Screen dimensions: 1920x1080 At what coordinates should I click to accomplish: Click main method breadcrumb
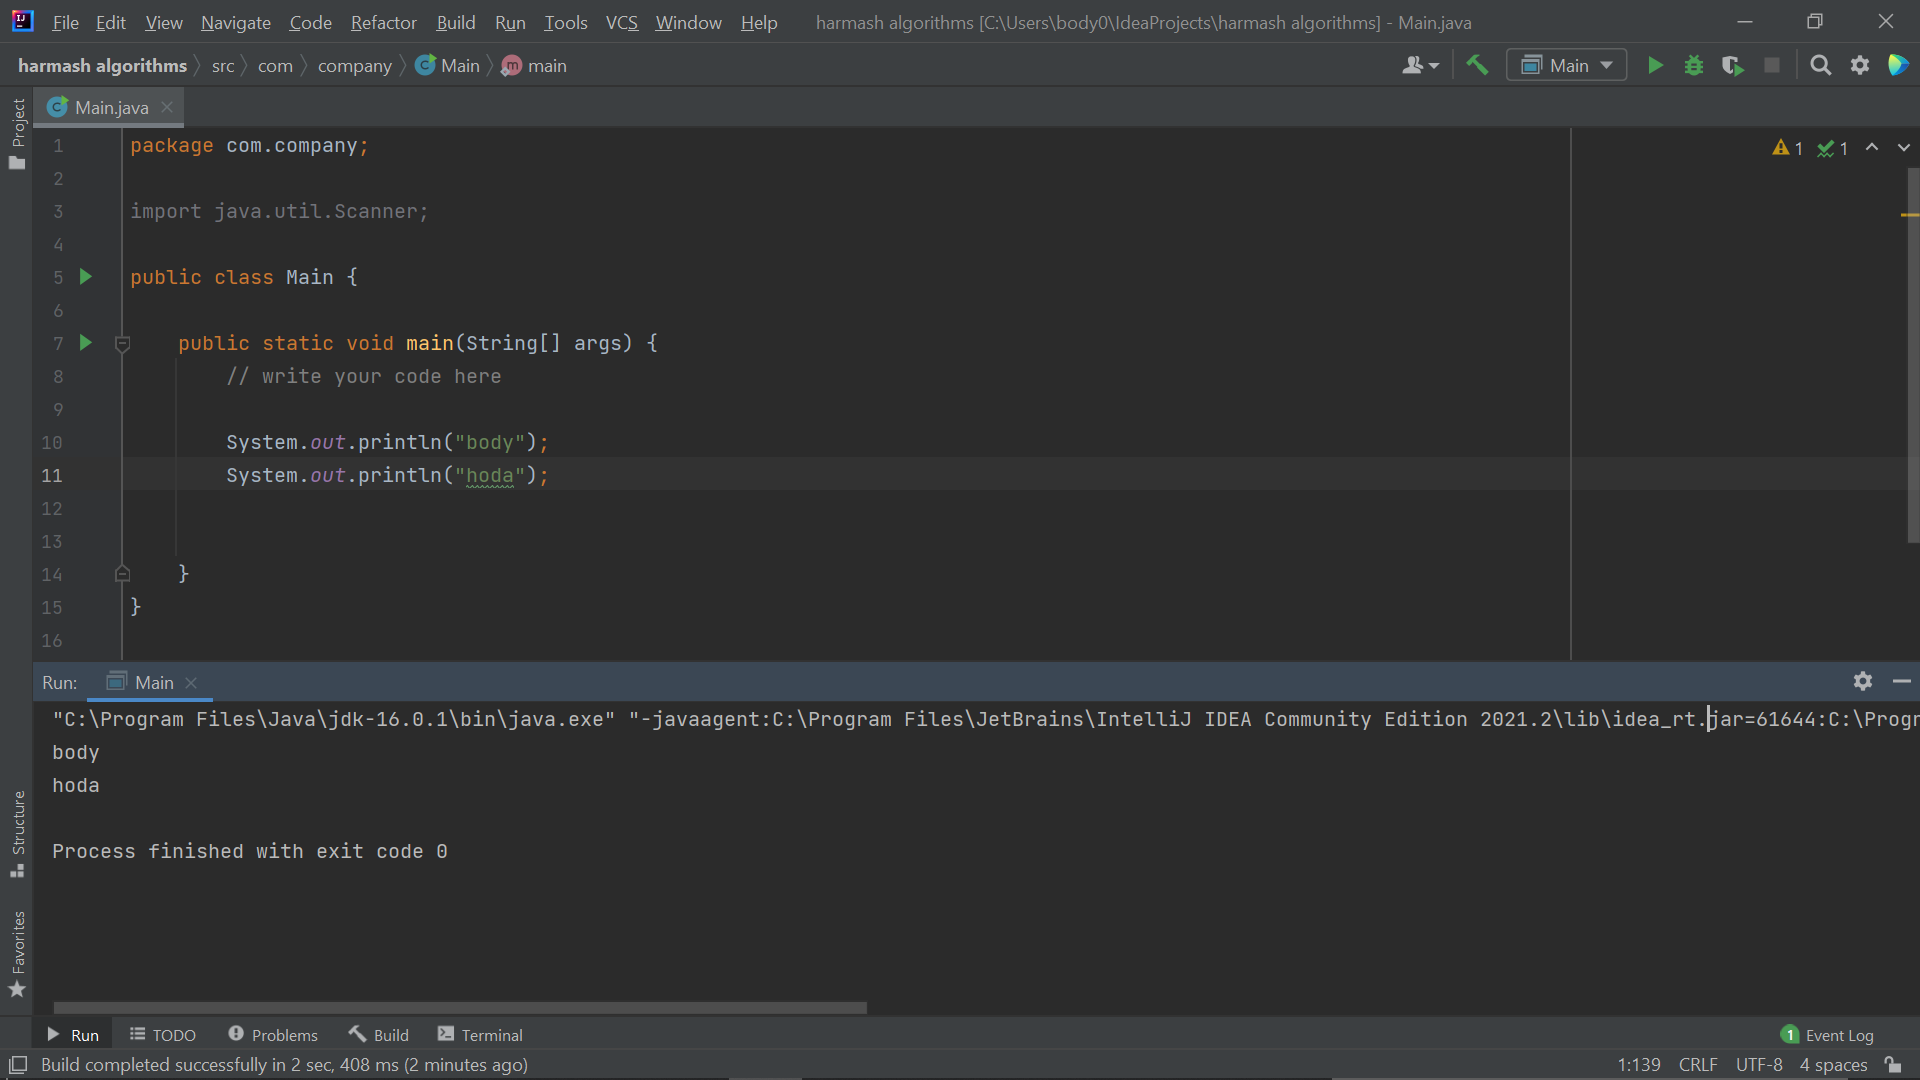pos(534,65)
